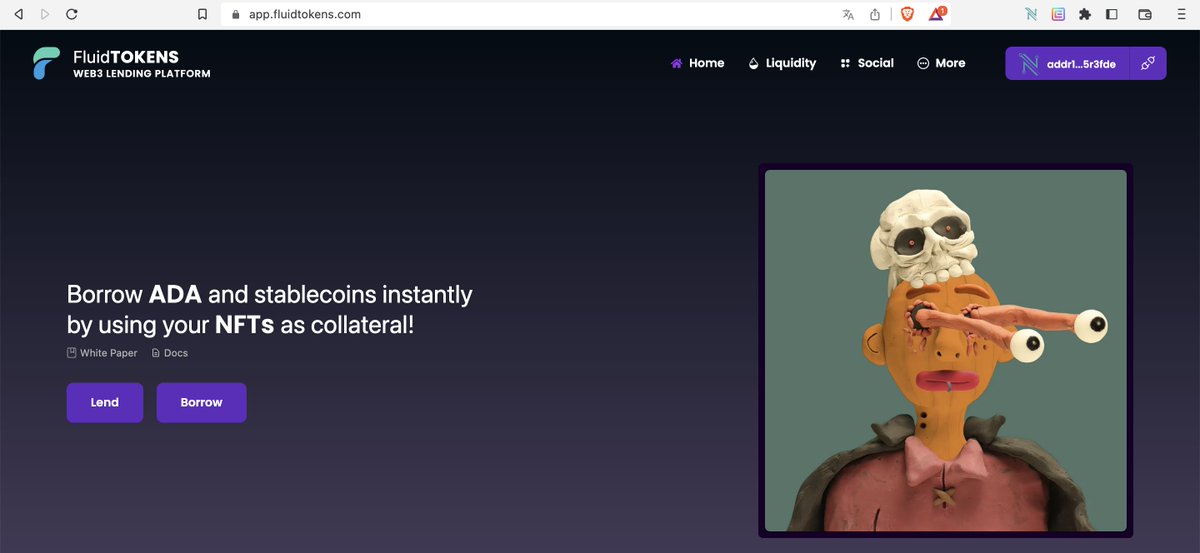
Task: Go to the Home nav item
Action: tap(697, 63)
